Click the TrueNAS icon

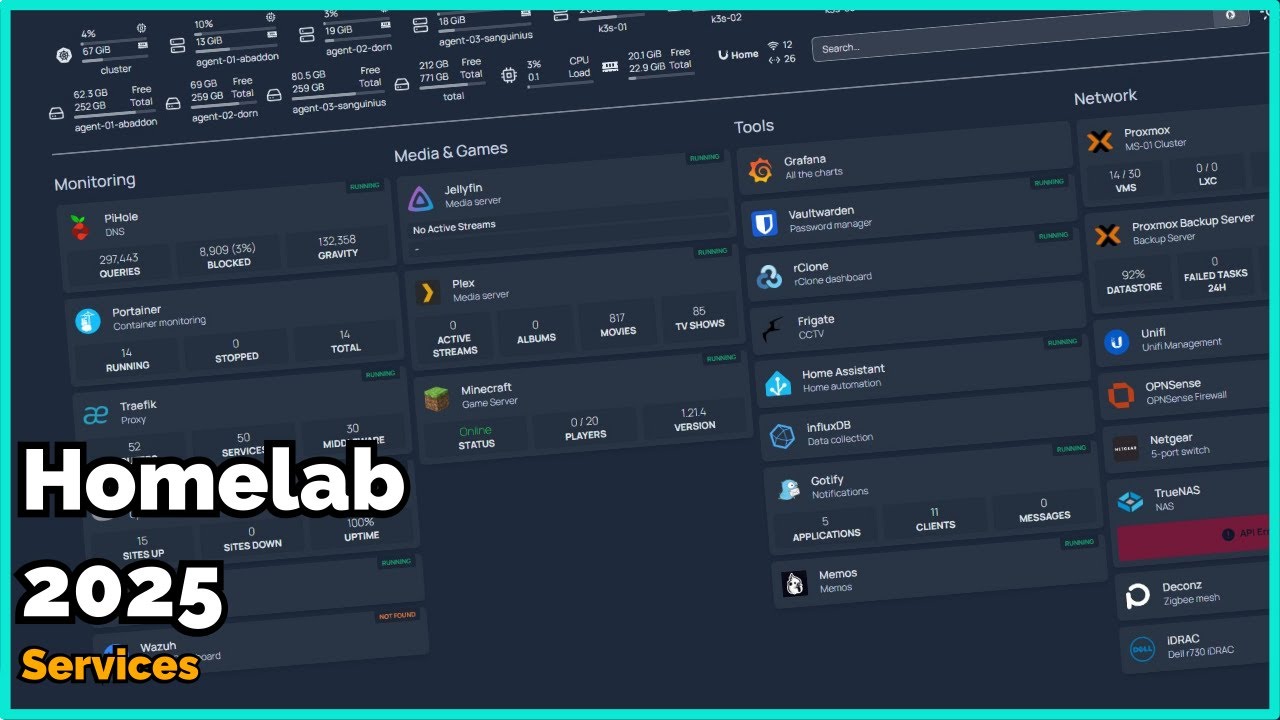coord(1130,501)
